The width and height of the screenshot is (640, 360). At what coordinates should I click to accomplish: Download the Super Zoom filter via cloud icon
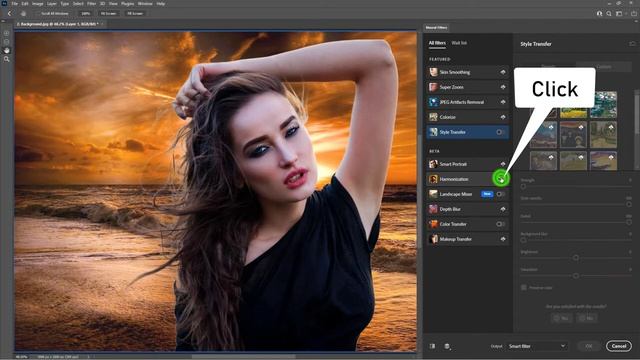click(503, 87)
